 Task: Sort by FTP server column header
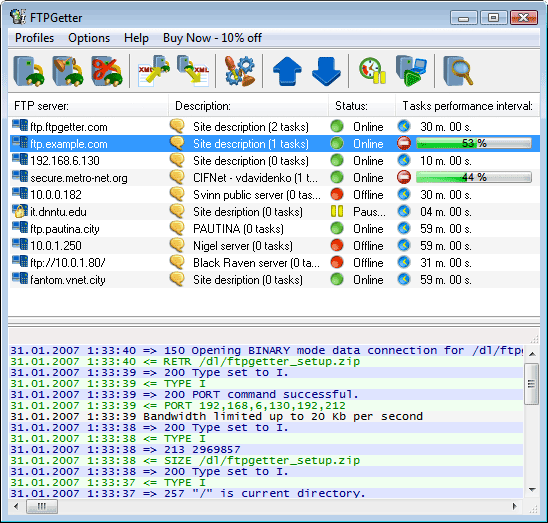(88, 106)
